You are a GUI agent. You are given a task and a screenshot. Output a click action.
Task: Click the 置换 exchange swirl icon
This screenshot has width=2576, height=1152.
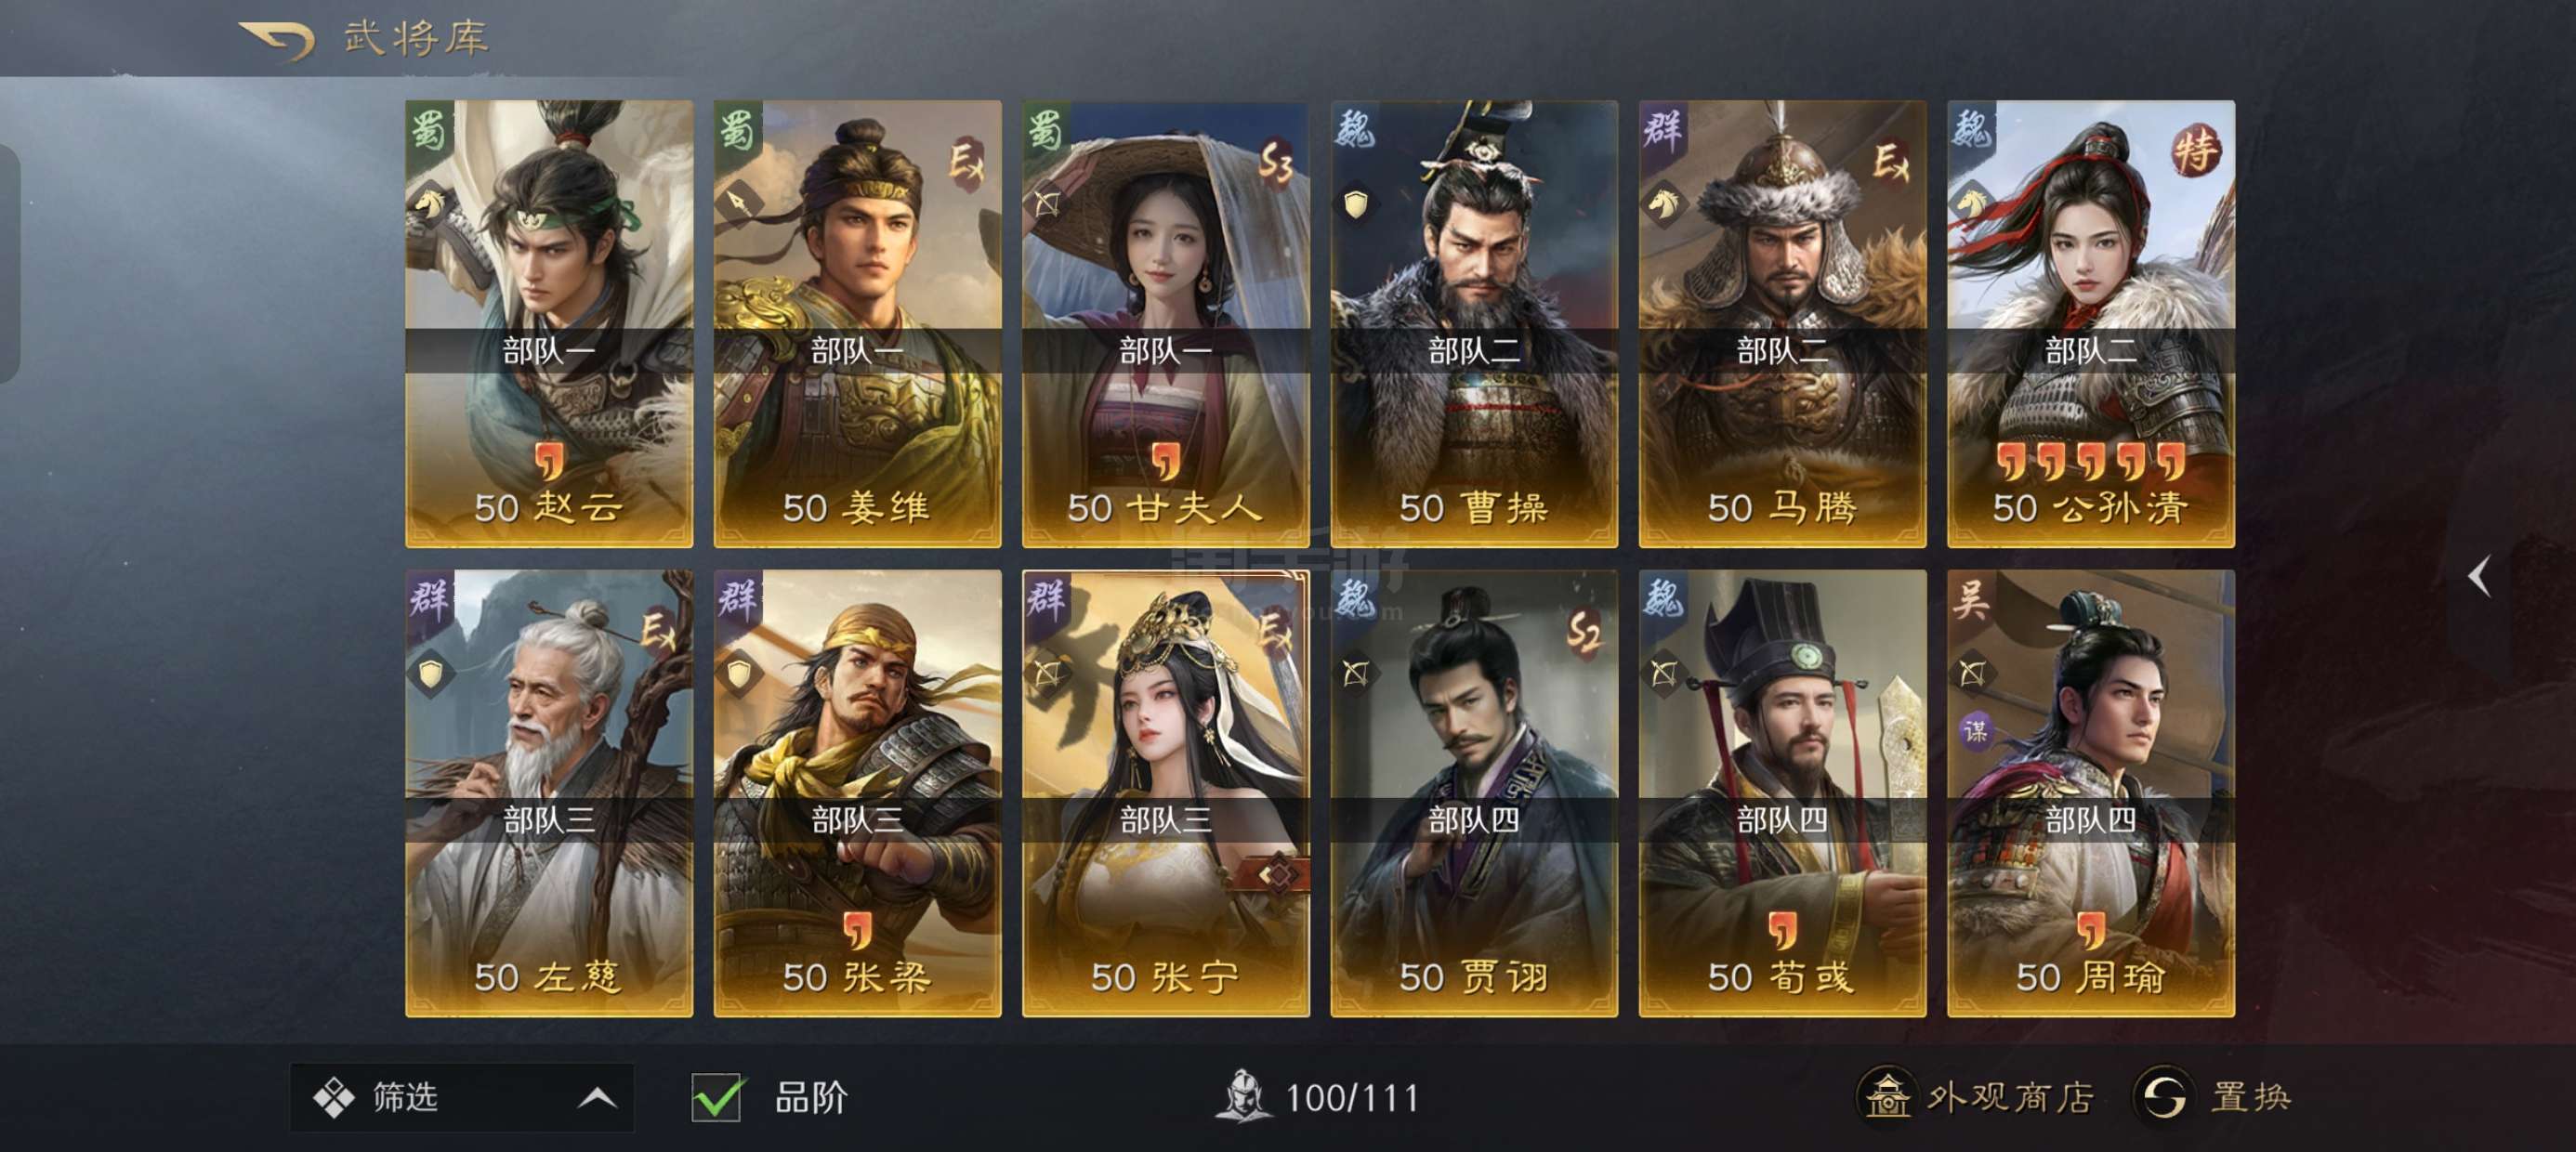click(2163, 1096)
